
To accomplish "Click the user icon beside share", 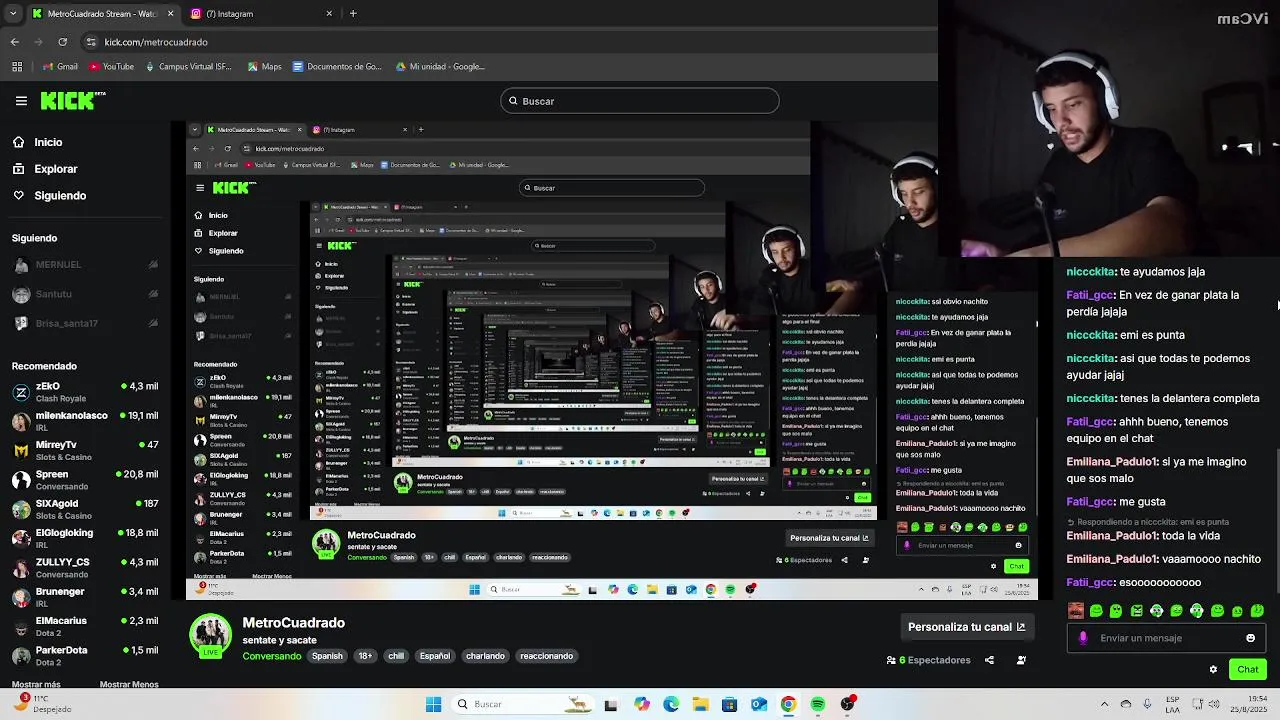I will (x=1021, y=660).
